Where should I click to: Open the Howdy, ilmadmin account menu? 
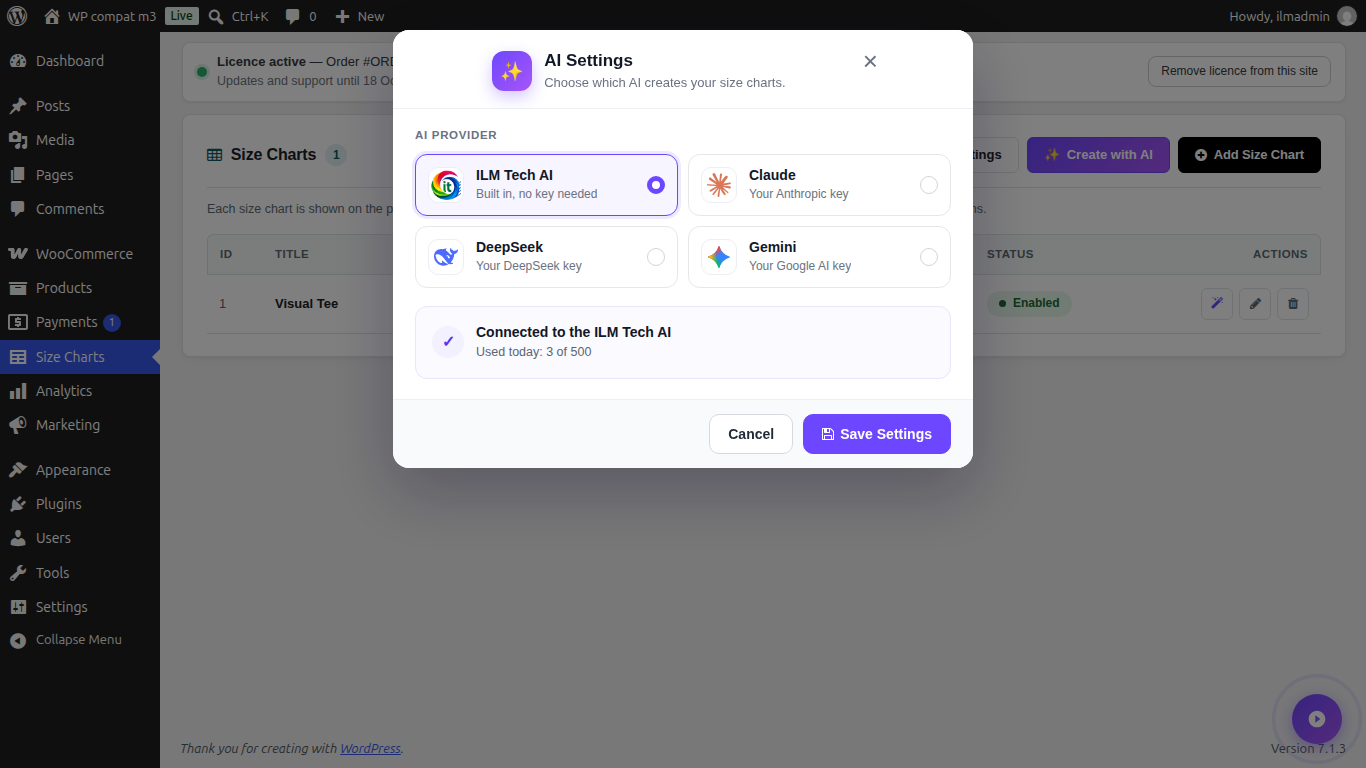tap(1293, 16)
